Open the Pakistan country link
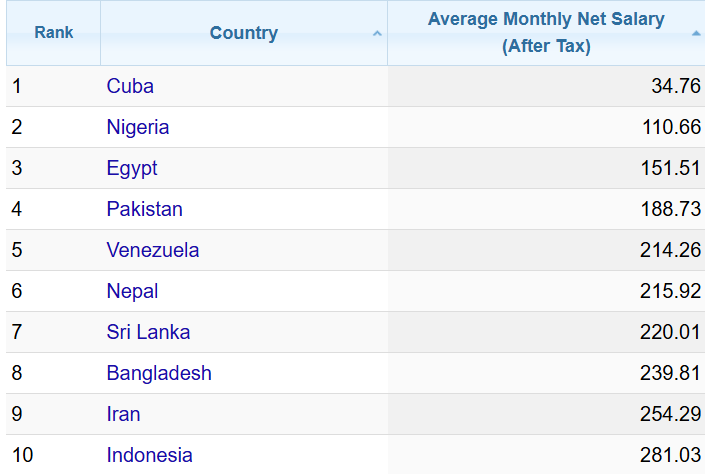The height and width of the screenshot is (474, 705). 144,209
